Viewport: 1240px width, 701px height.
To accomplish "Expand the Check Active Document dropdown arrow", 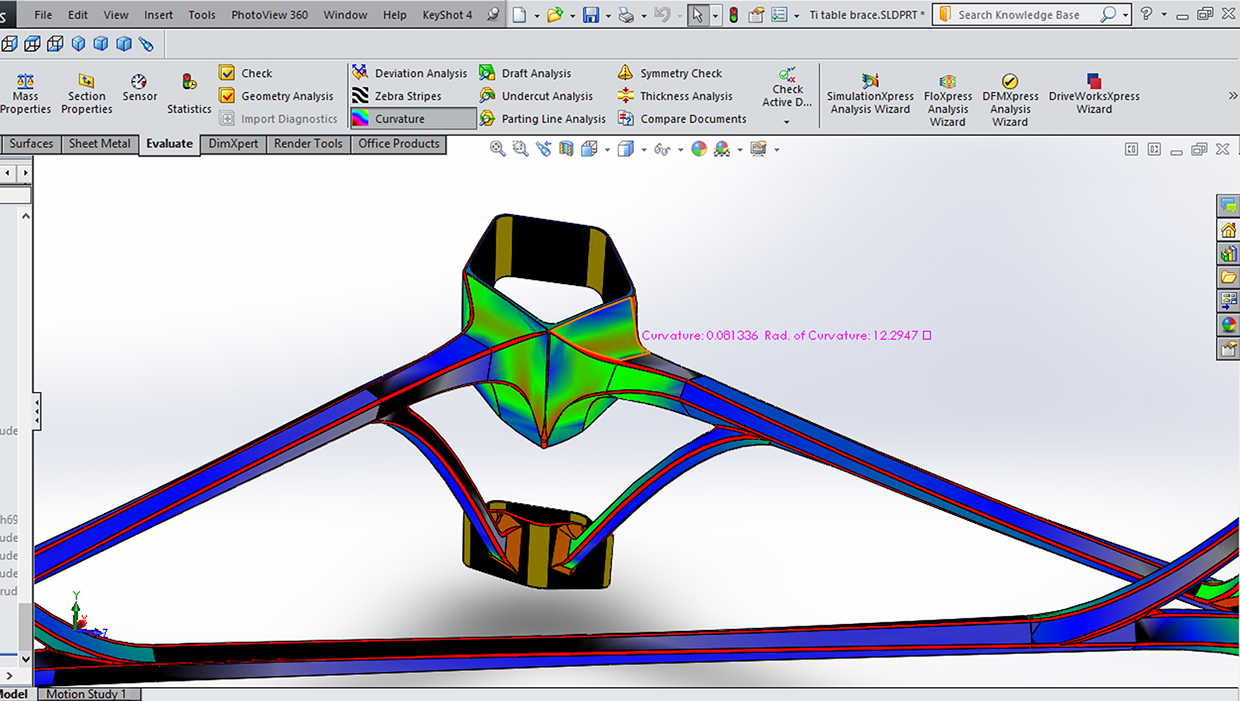I will [x=787, y=122].
